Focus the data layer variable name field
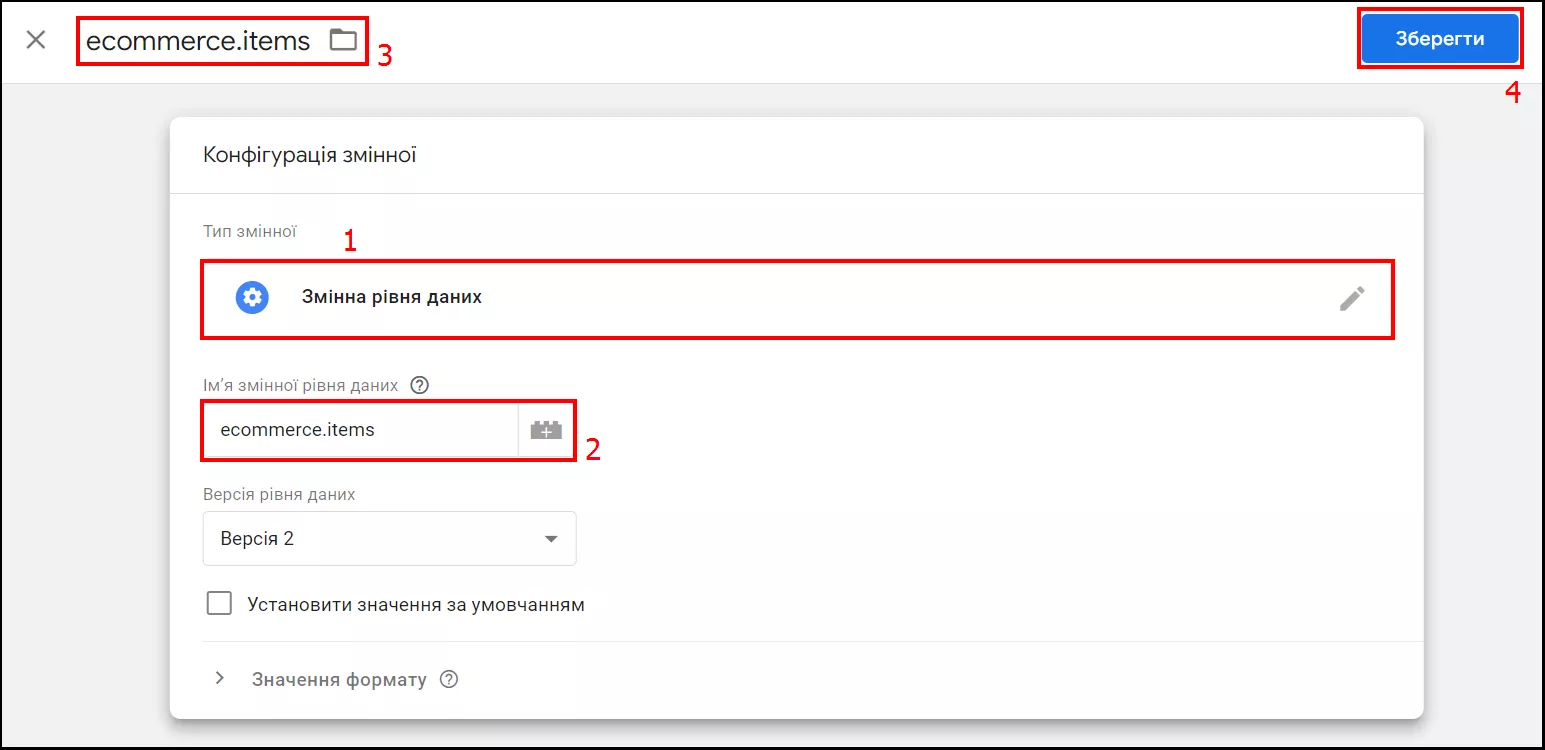The image size is (1545, 750). (x=361, y=430)
